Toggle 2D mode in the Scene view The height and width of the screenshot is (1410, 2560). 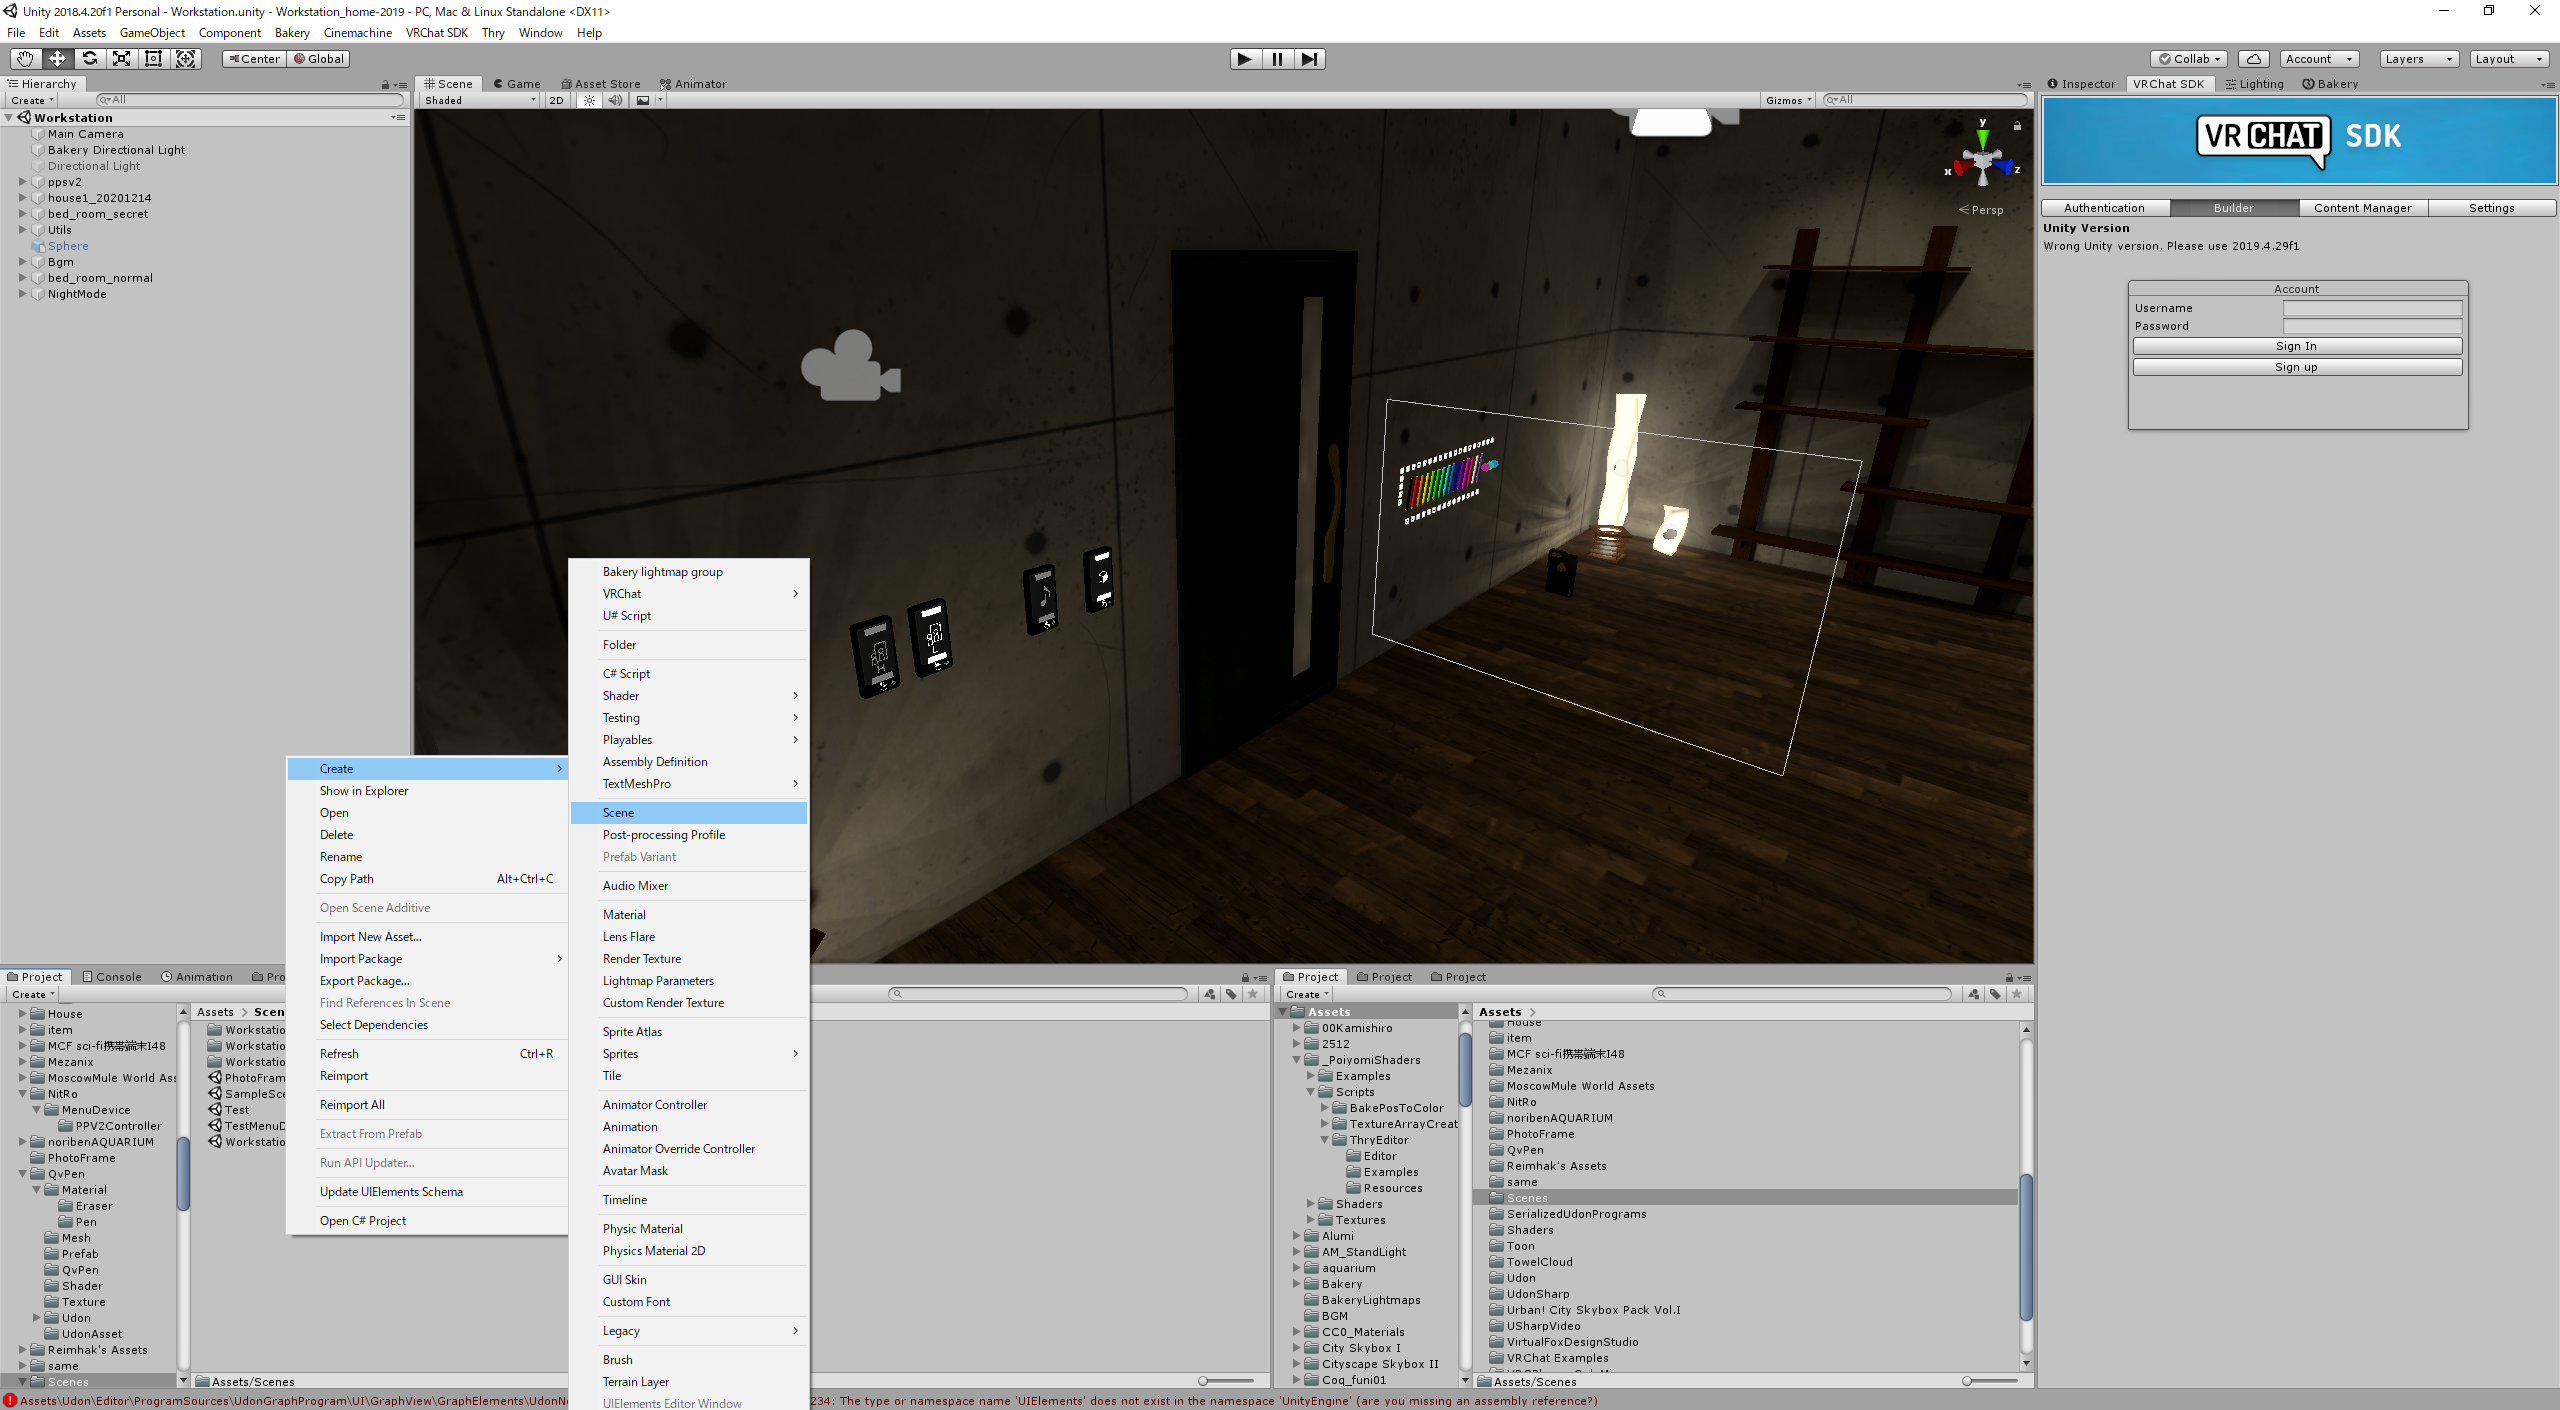click(x=556, y=99)
